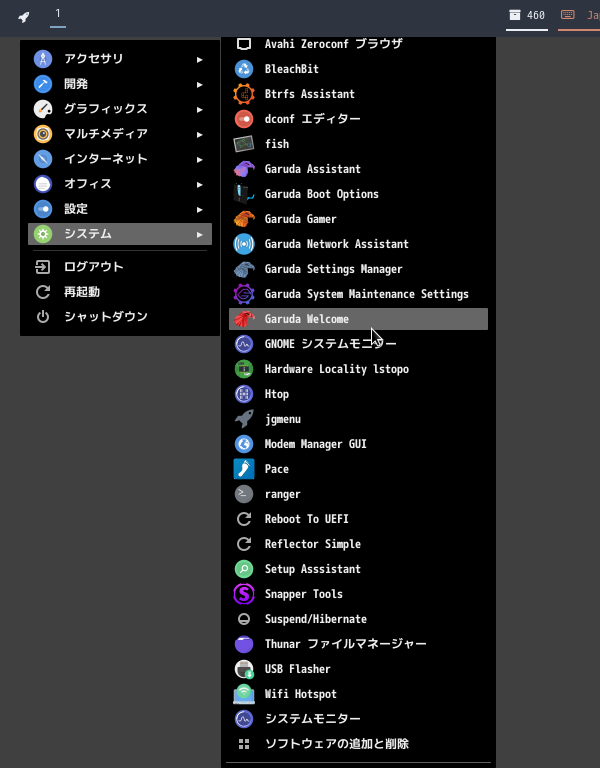
Task: Click the Pace label
Action: 277,469
